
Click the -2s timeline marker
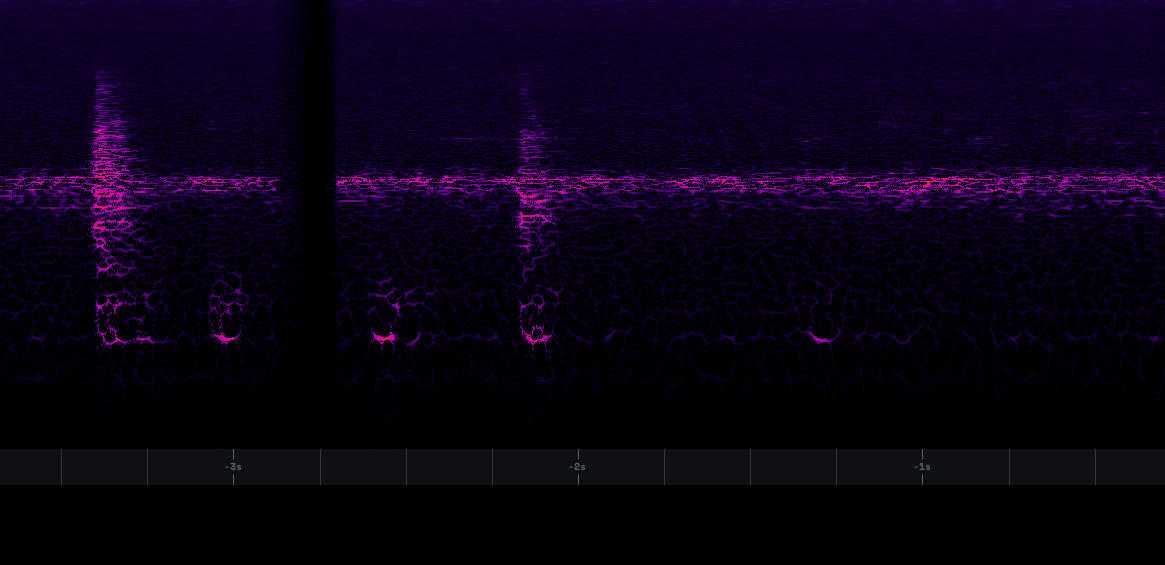[x=577, y=467]
